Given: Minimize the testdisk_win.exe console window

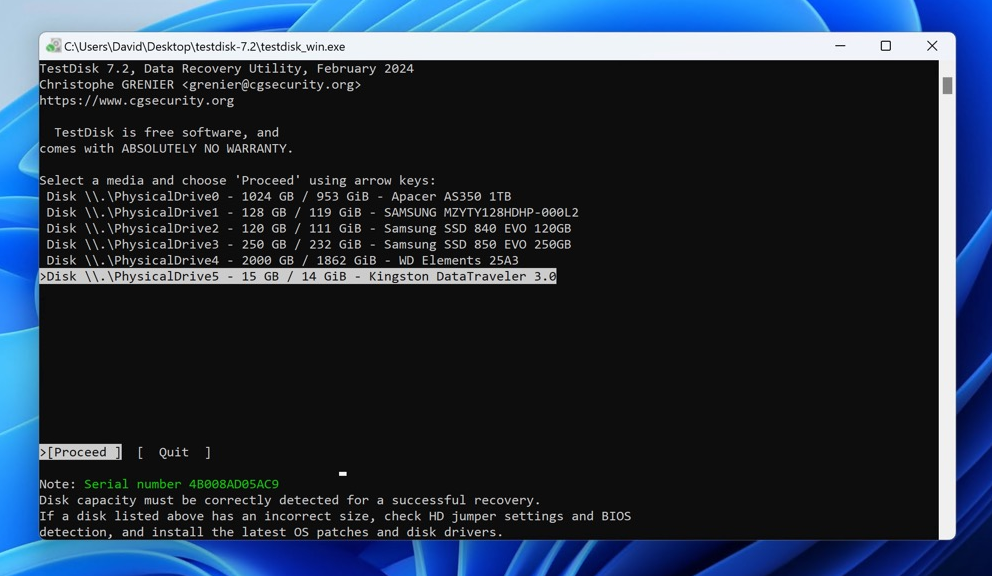Looking at the screenshot, I should tap(840, 46).
